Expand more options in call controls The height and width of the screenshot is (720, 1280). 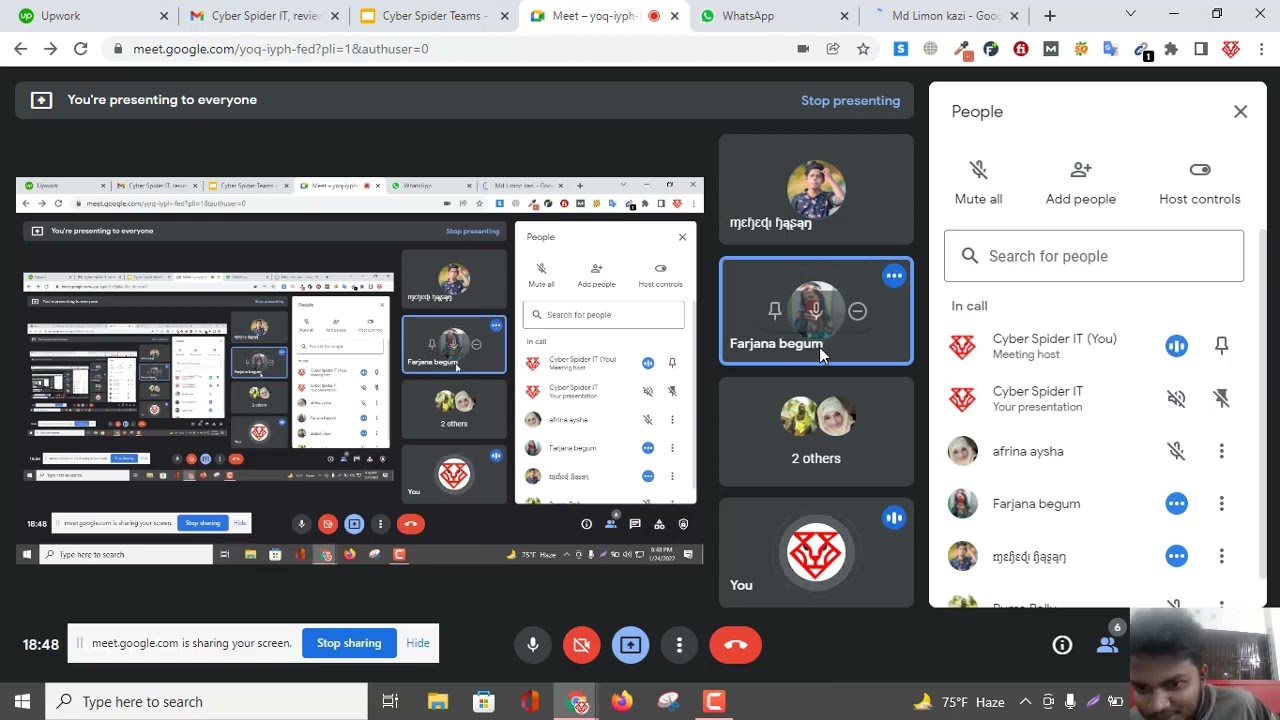click(679, 645)
